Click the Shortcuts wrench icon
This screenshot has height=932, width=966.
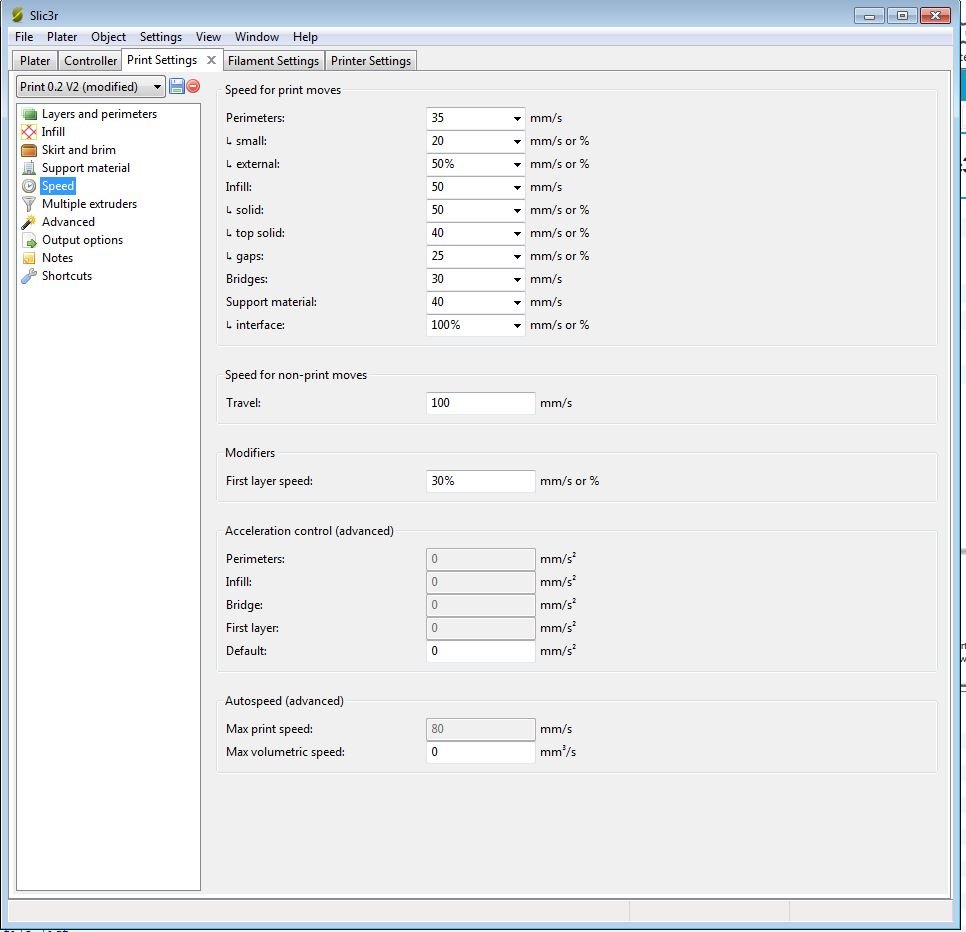(x=29, y=276)
